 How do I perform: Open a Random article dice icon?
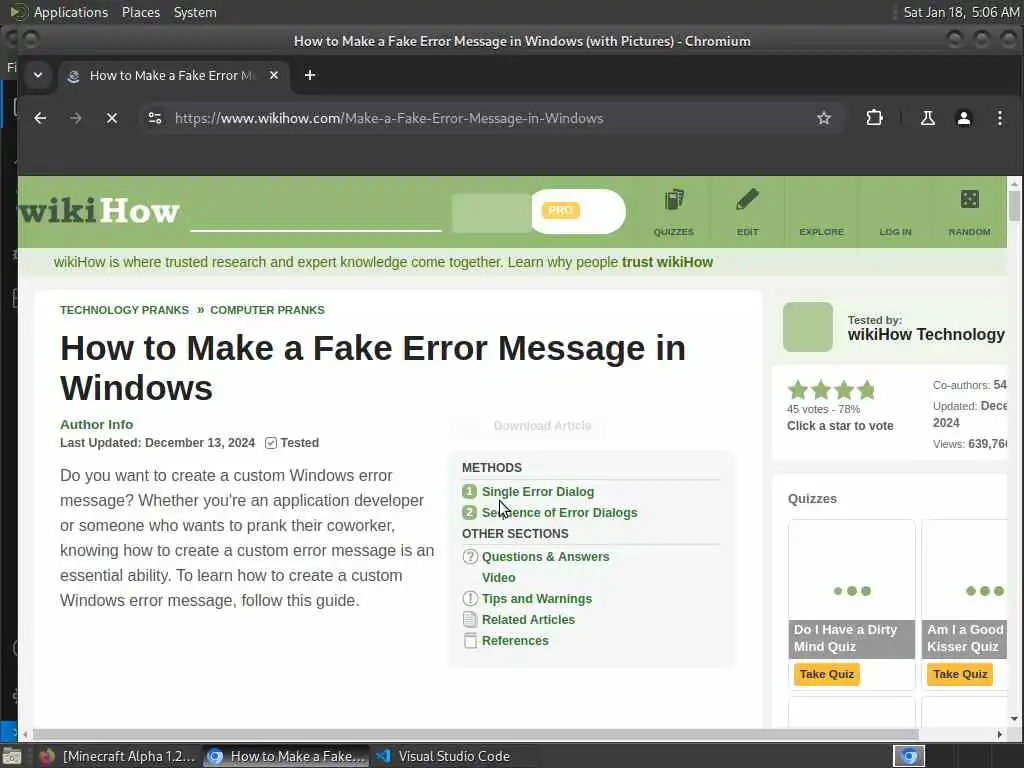969,212
